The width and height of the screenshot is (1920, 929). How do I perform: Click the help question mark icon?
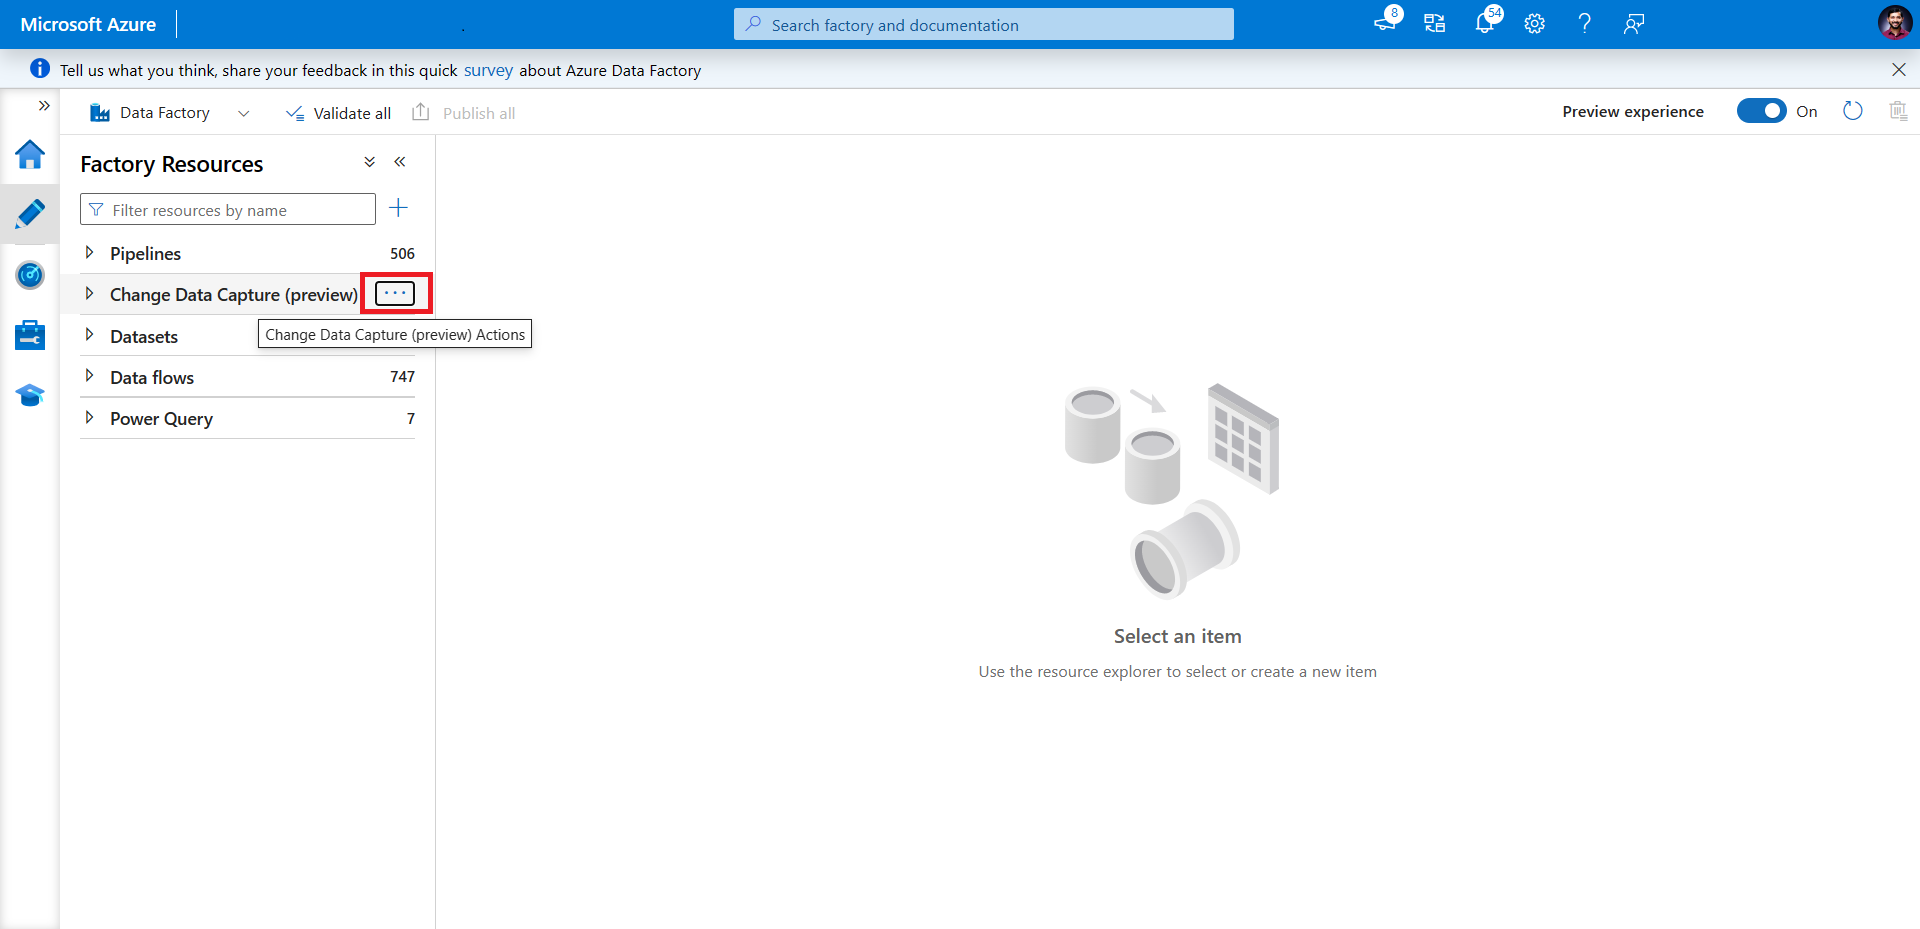point(1584,24)
